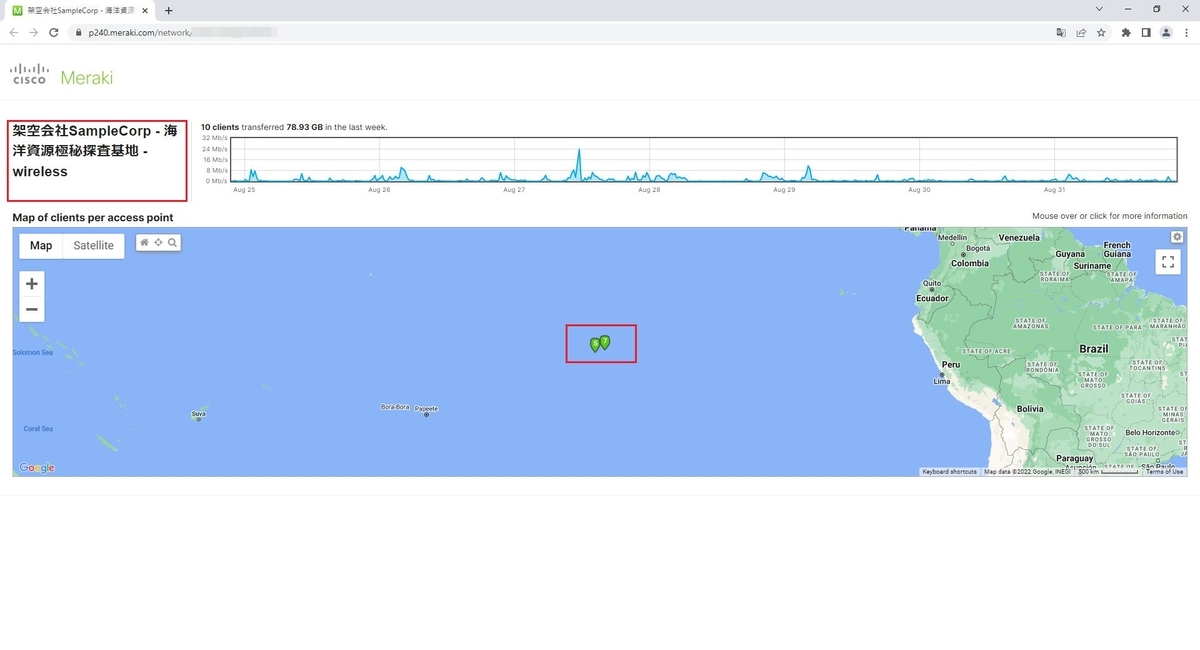Screen dimensions: 1200x650
Task: Click the Quito city label on the map
Action: point(932,283)
